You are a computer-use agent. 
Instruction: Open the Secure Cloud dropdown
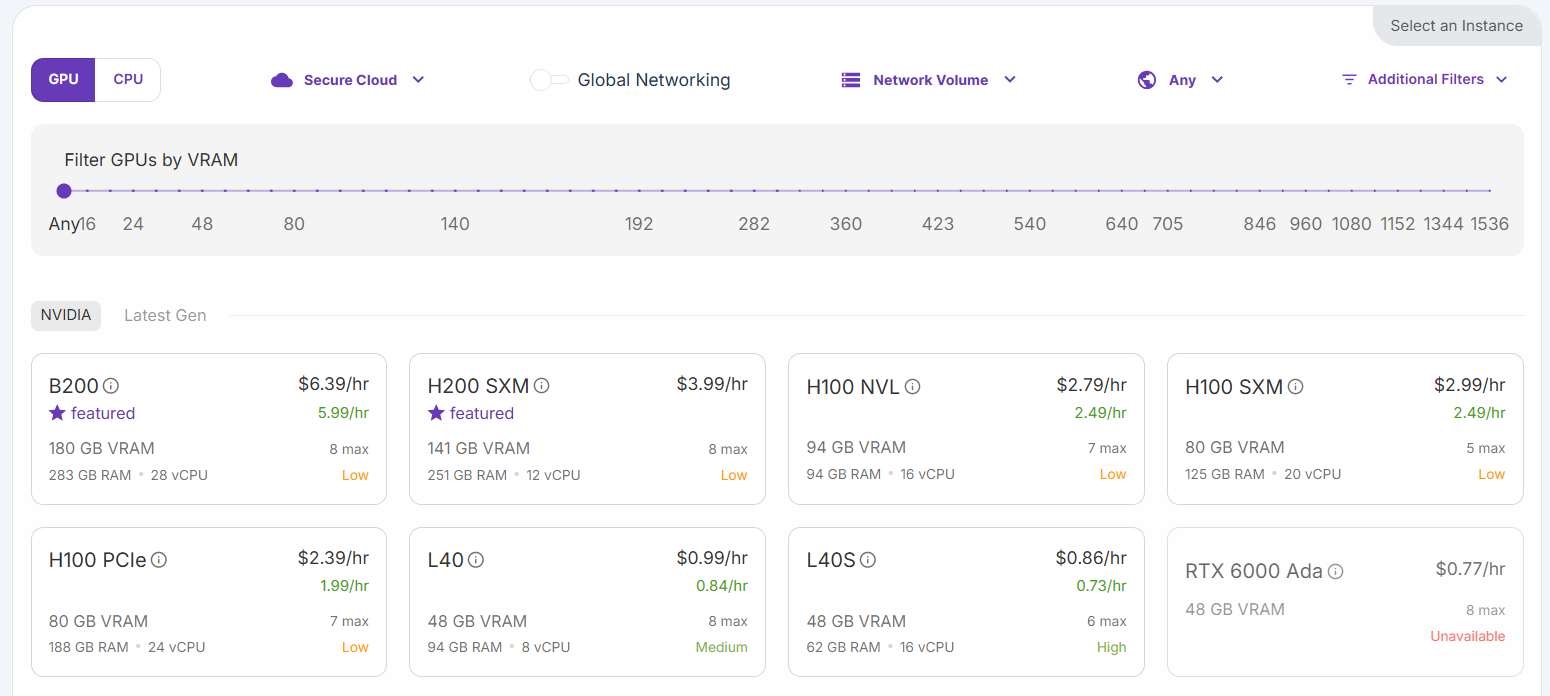348,80
